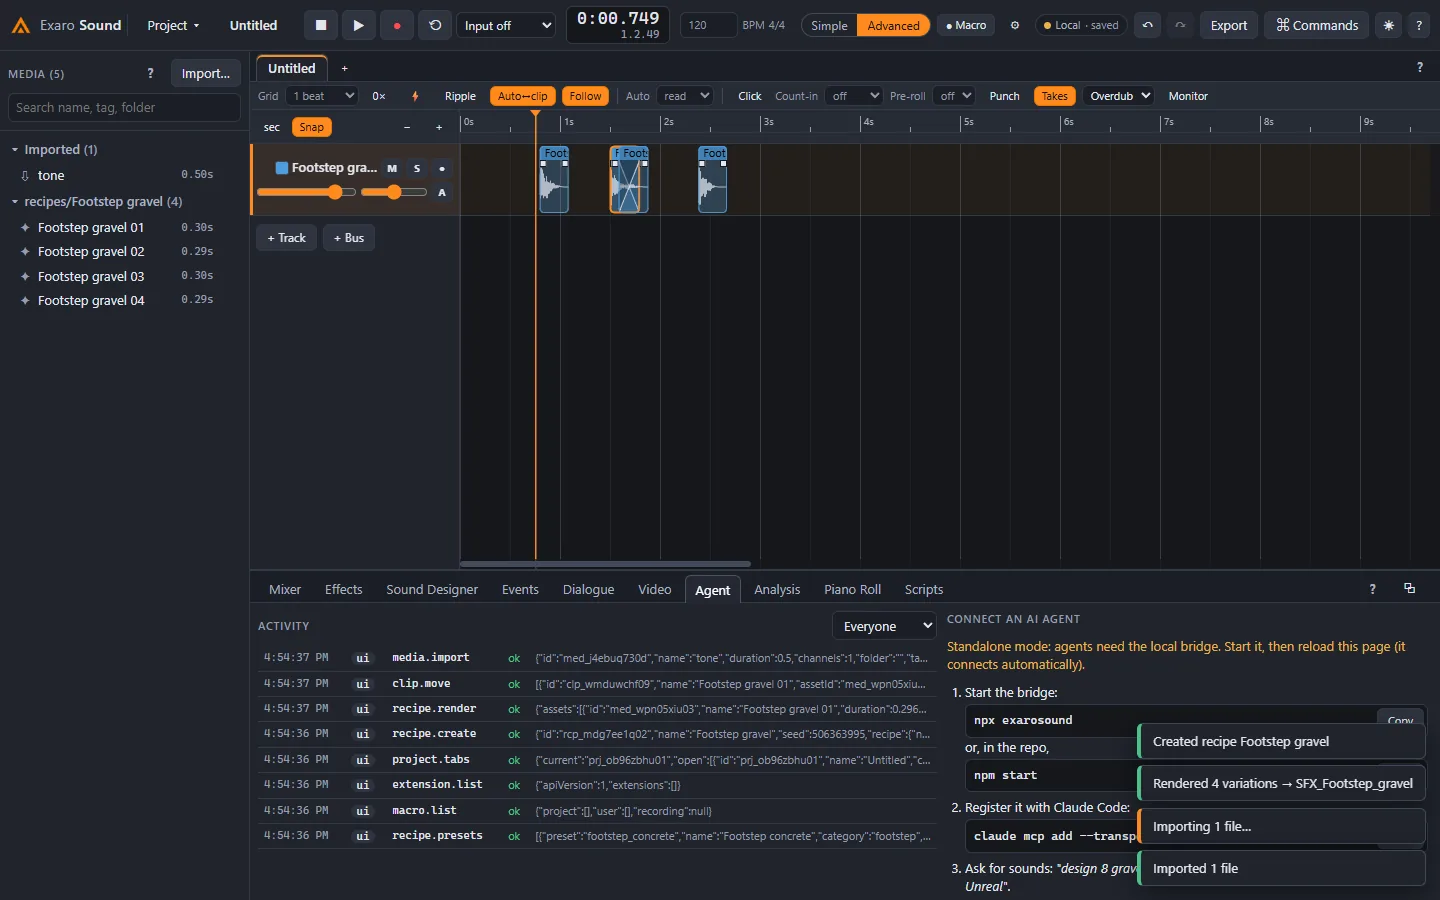This screenshot has height=900, width=1440.
Task: Open Media panel help question mark
Action: [150, 73]
